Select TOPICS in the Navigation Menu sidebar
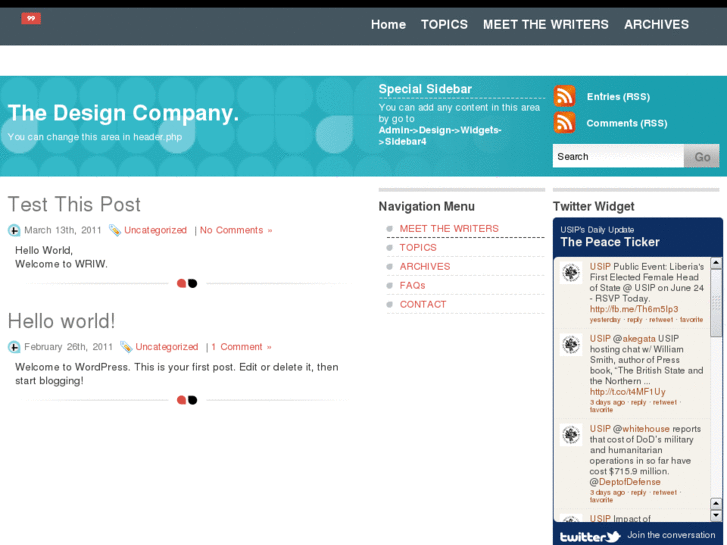Viewport: 727px width, 545px height. [418, 248]
